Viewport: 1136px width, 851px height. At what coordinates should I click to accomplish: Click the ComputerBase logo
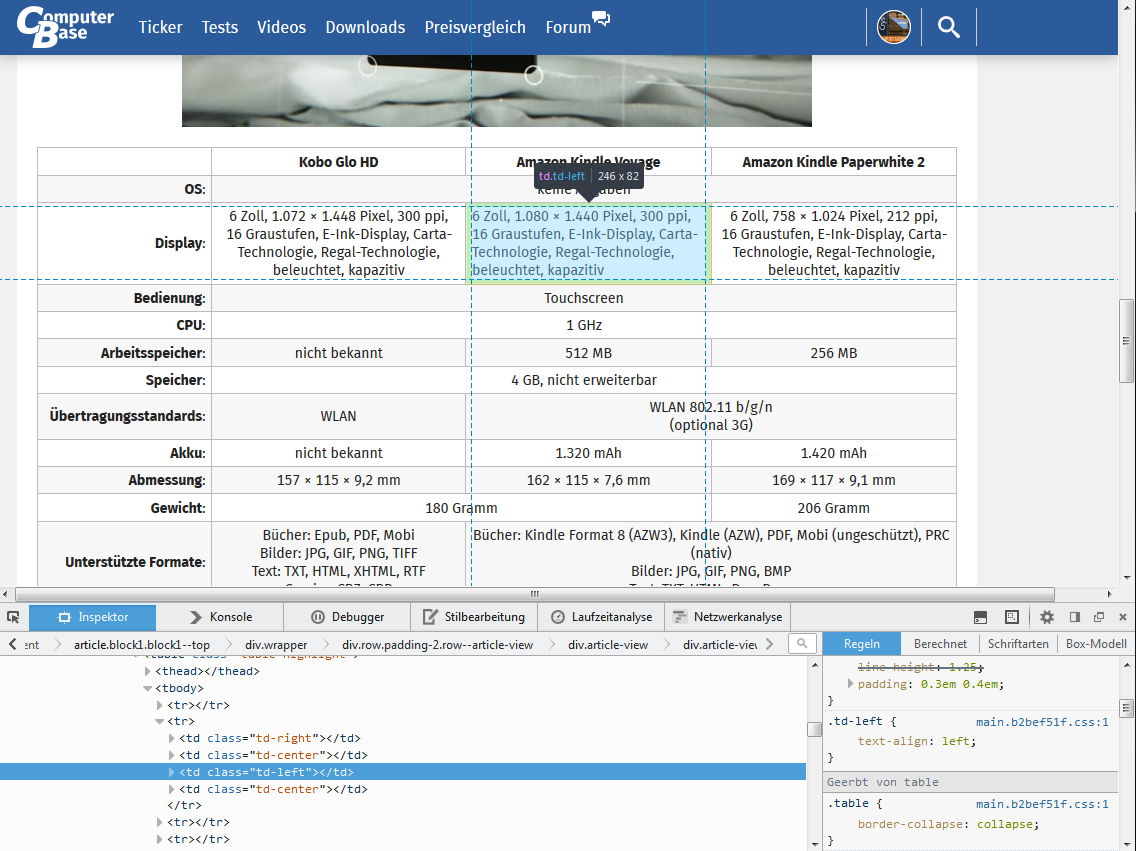[65, 27]
